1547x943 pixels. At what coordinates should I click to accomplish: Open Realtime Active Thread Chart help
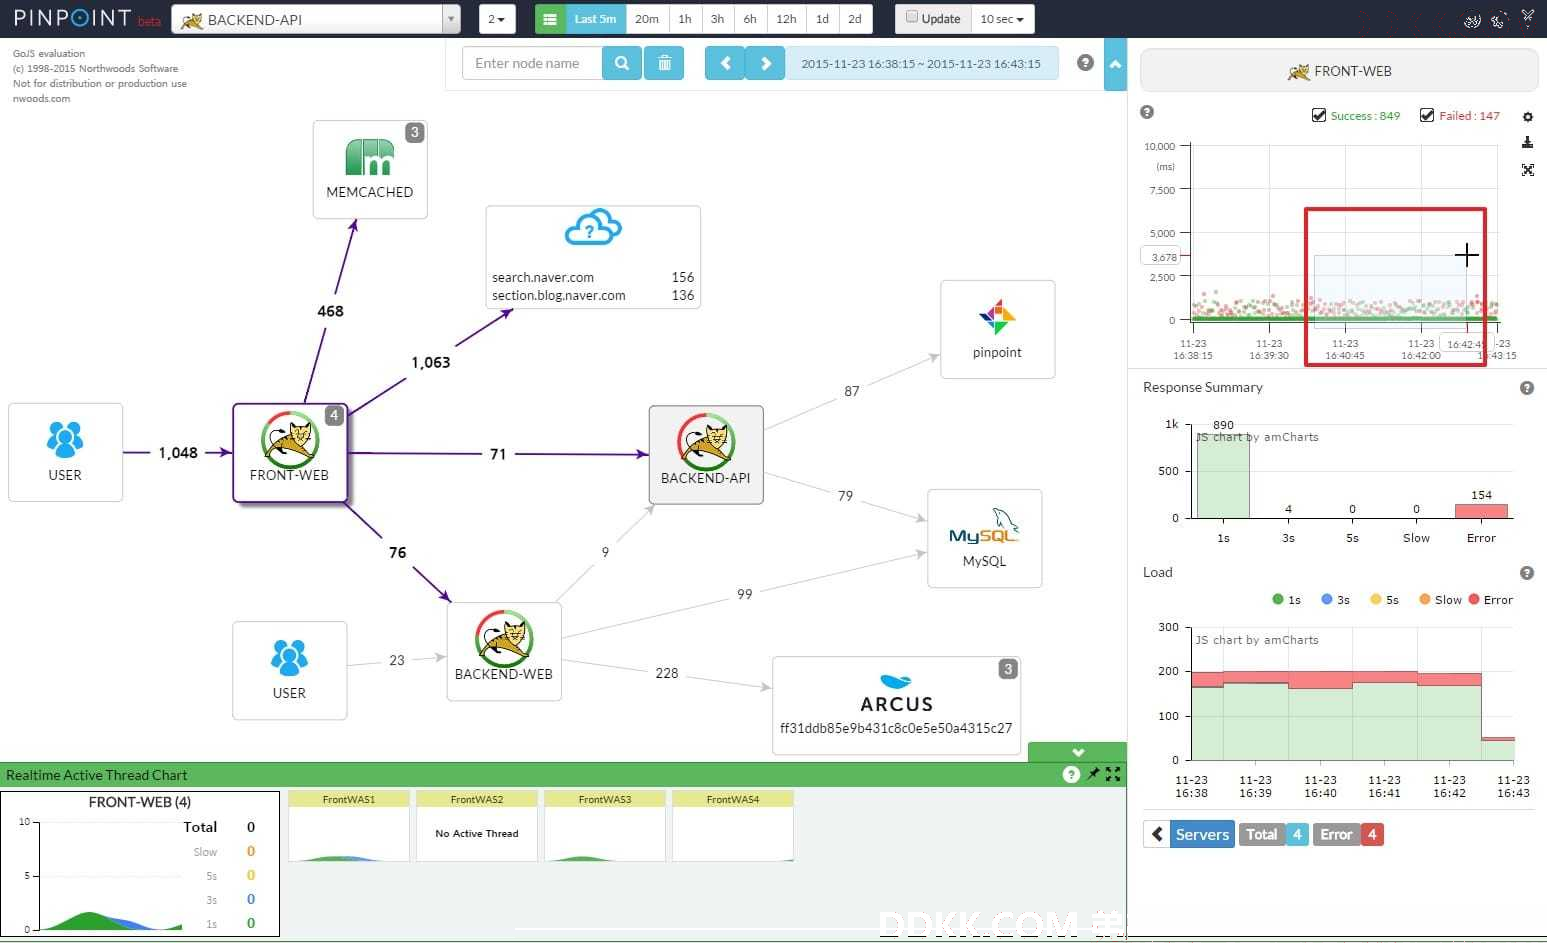pyautogui.click(x=1071, y=775)
